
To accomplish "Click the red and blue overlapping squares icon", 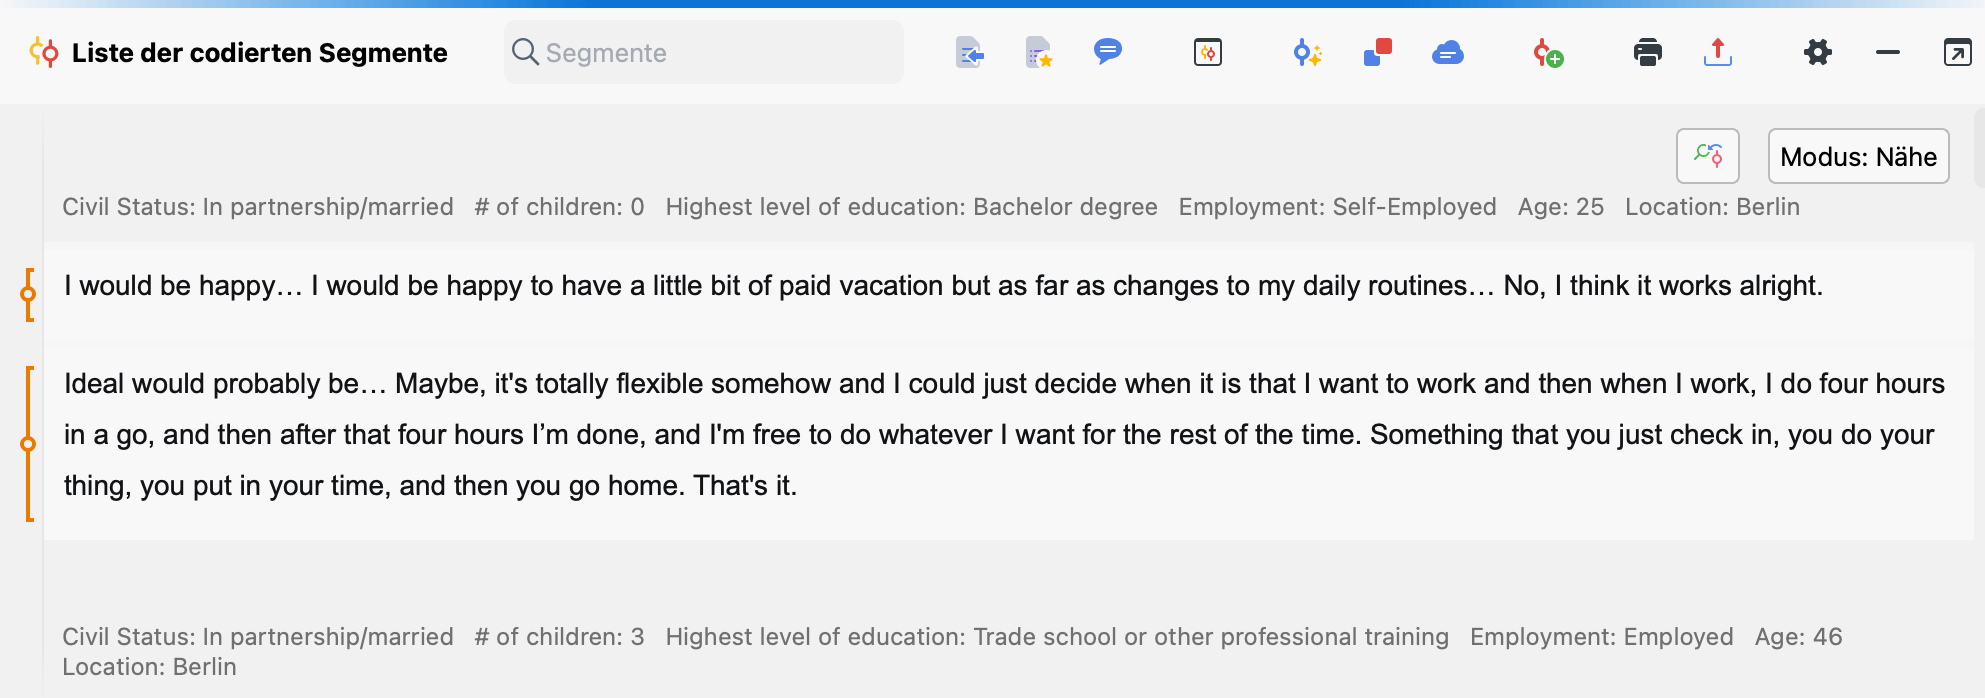I will pos(1378,52).
